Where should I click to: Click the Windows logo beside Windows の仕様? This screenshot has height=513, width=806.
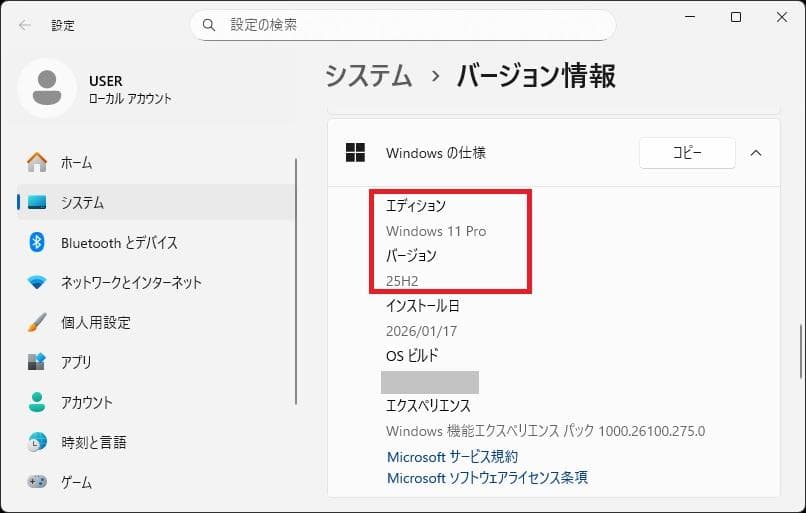click(x=355, y=153)
